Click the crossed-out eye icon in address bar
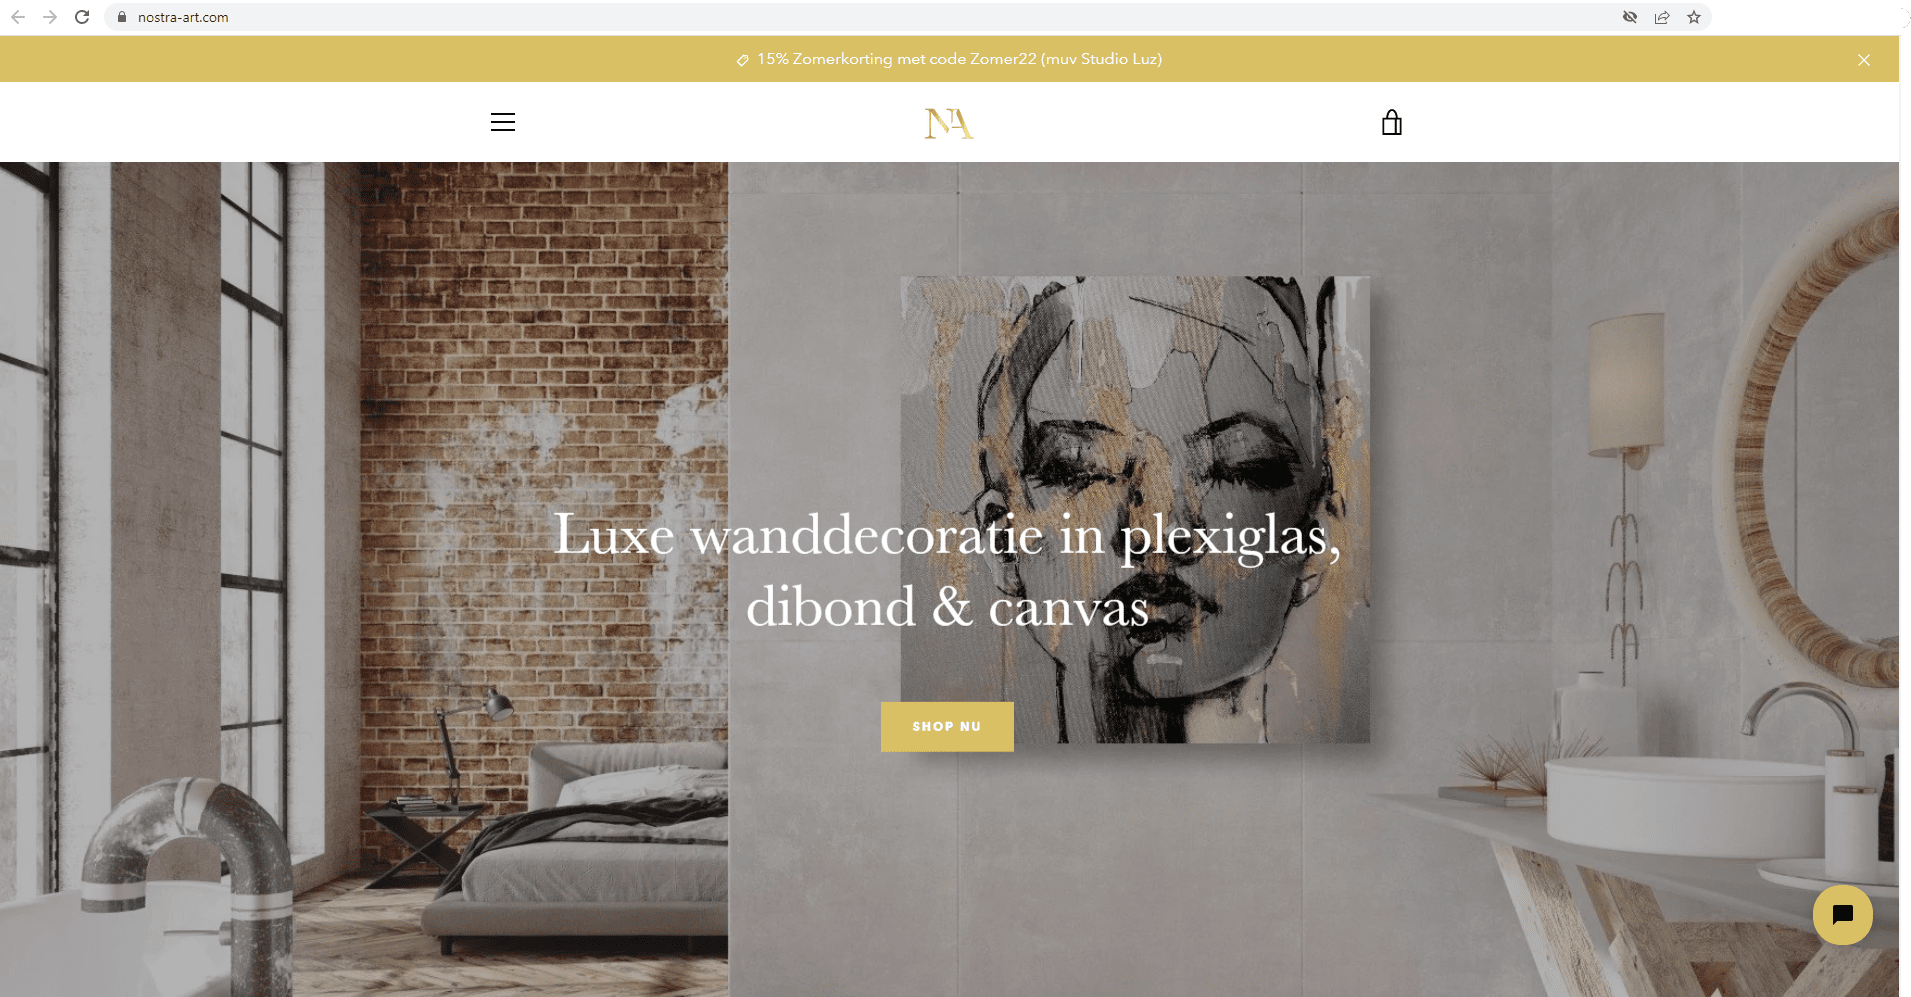Image resolution: width=1911 pixels, height=997 pixels. tap(1629, 17)
